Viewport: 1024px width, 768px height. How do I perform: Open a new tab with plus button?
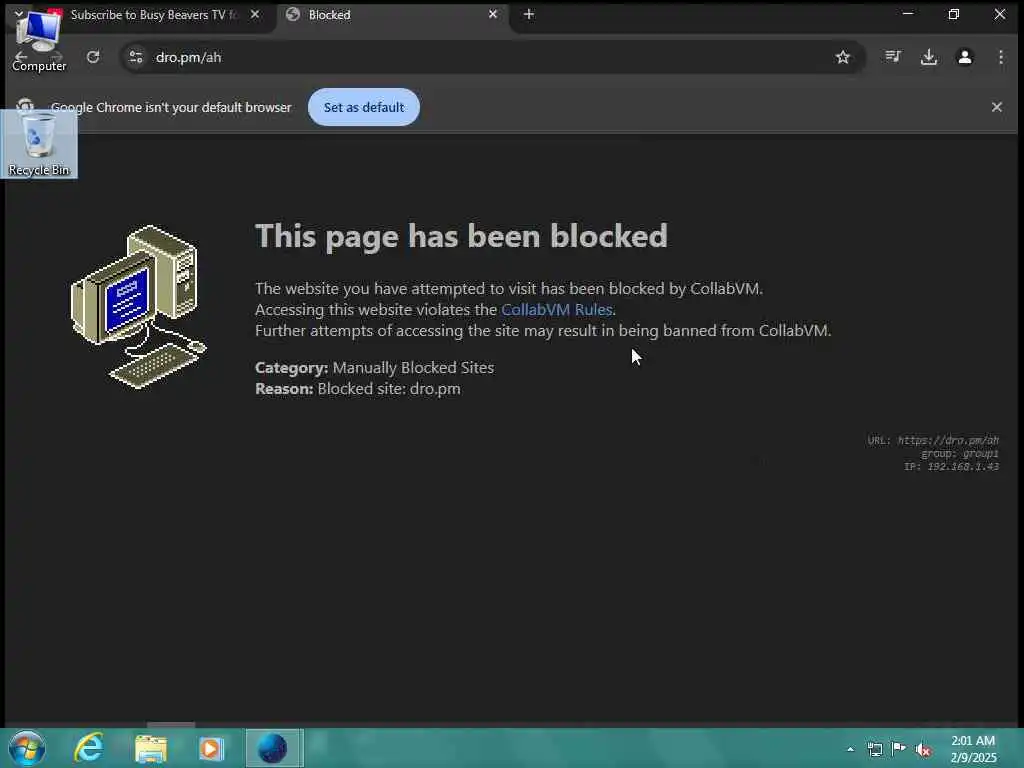529,14
